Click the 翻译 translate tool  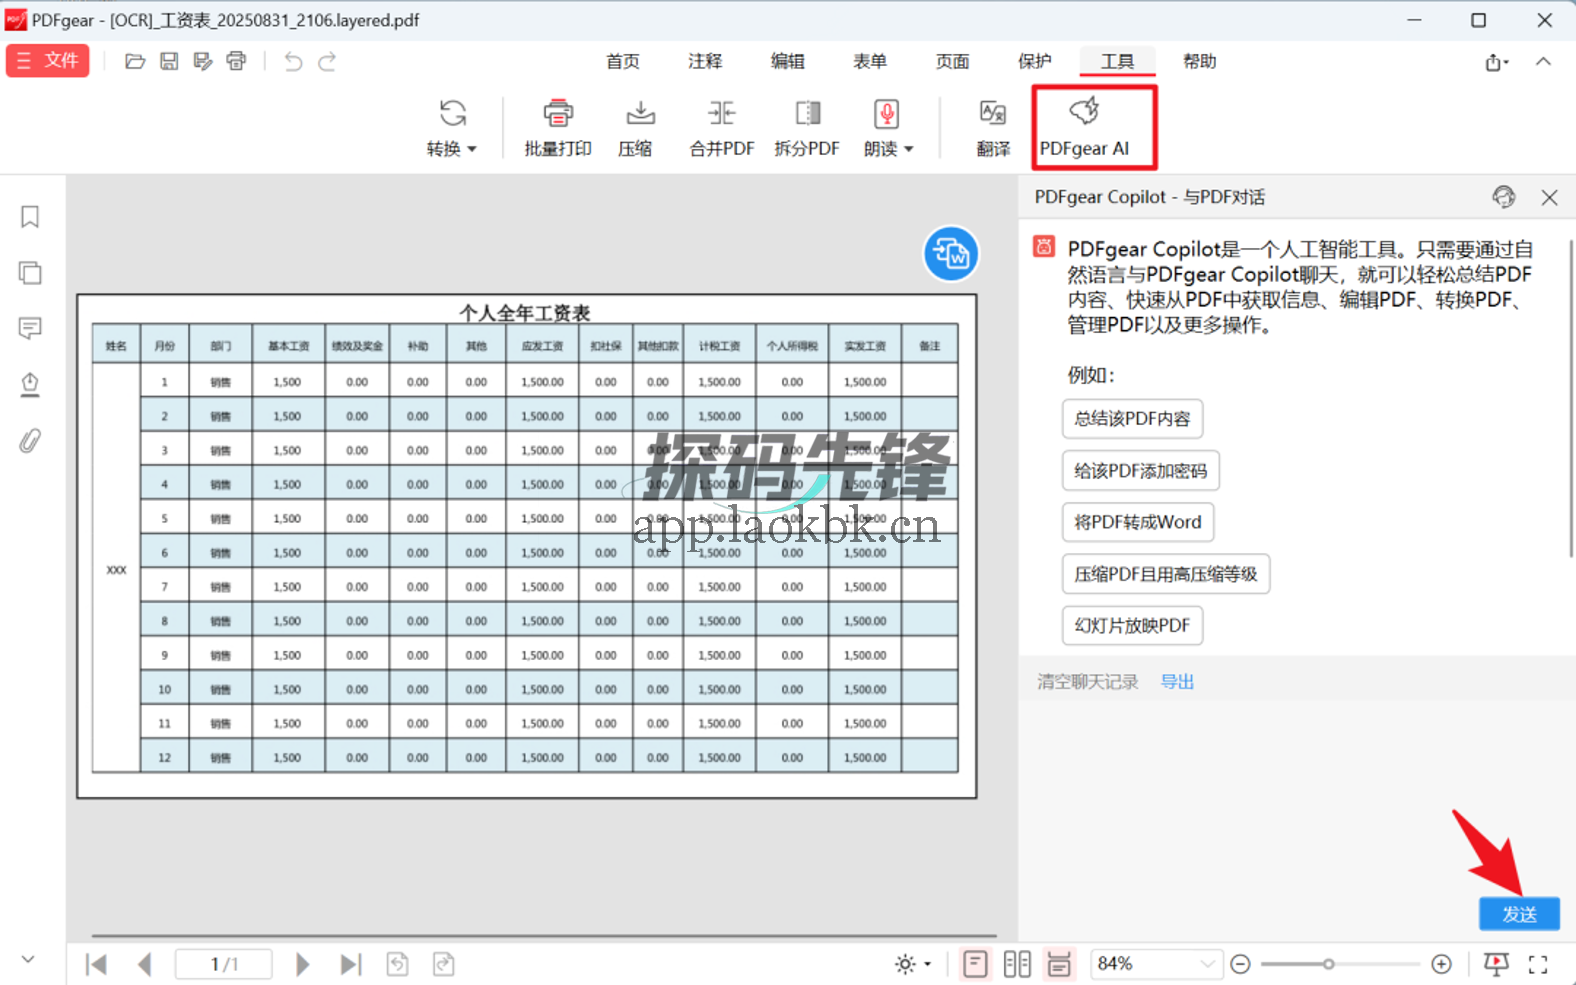tap(993, 128)
